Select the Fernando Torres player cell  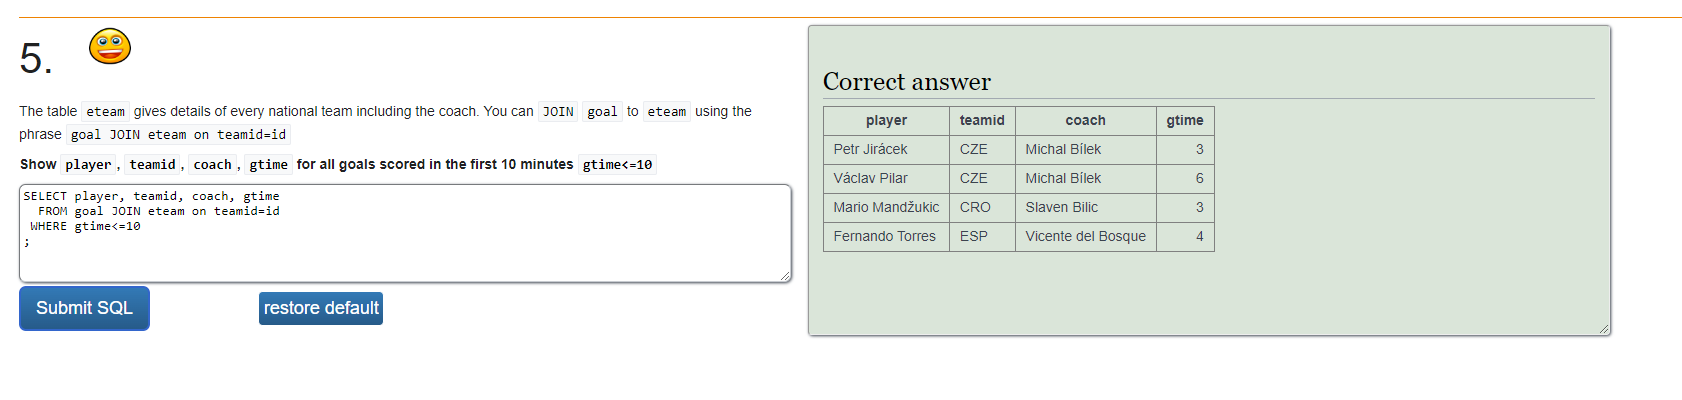(x=886, y=236)
